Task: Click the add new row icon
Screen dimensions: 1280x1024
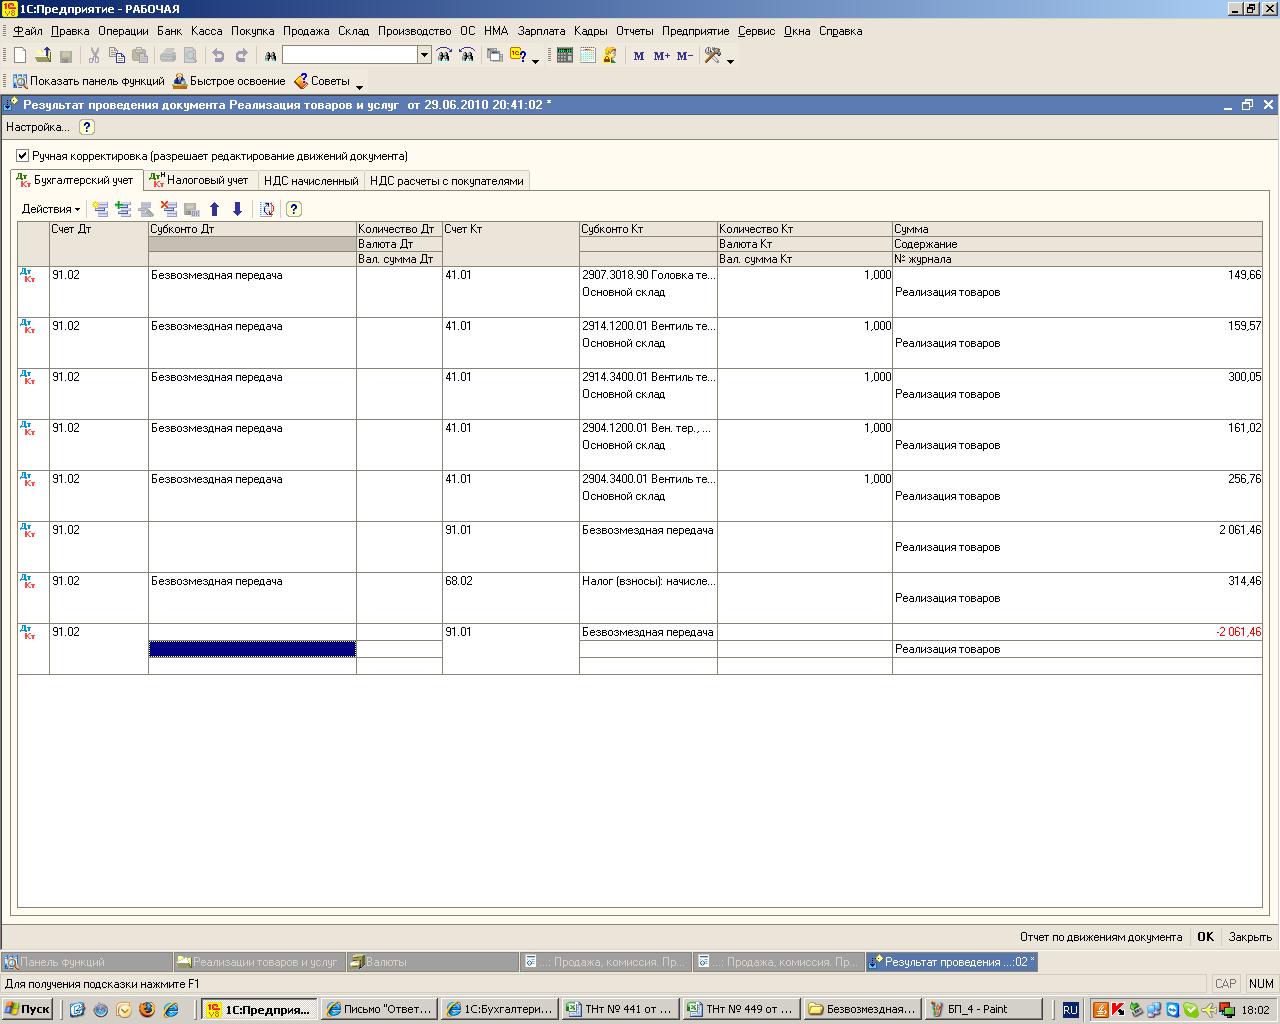Action: (100, 209)
